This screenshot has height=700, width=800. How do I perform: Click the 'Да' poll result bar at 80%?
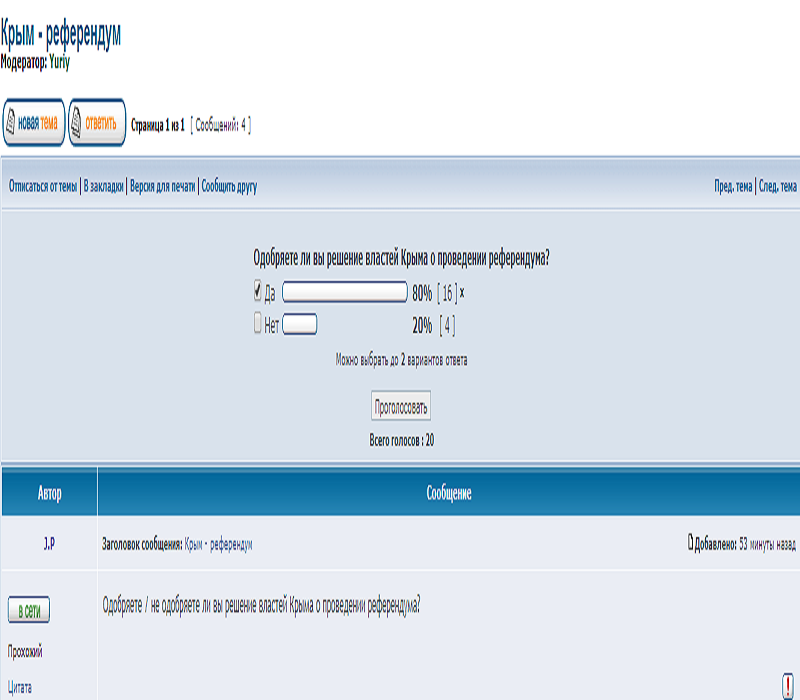click(x=345, y=293)
